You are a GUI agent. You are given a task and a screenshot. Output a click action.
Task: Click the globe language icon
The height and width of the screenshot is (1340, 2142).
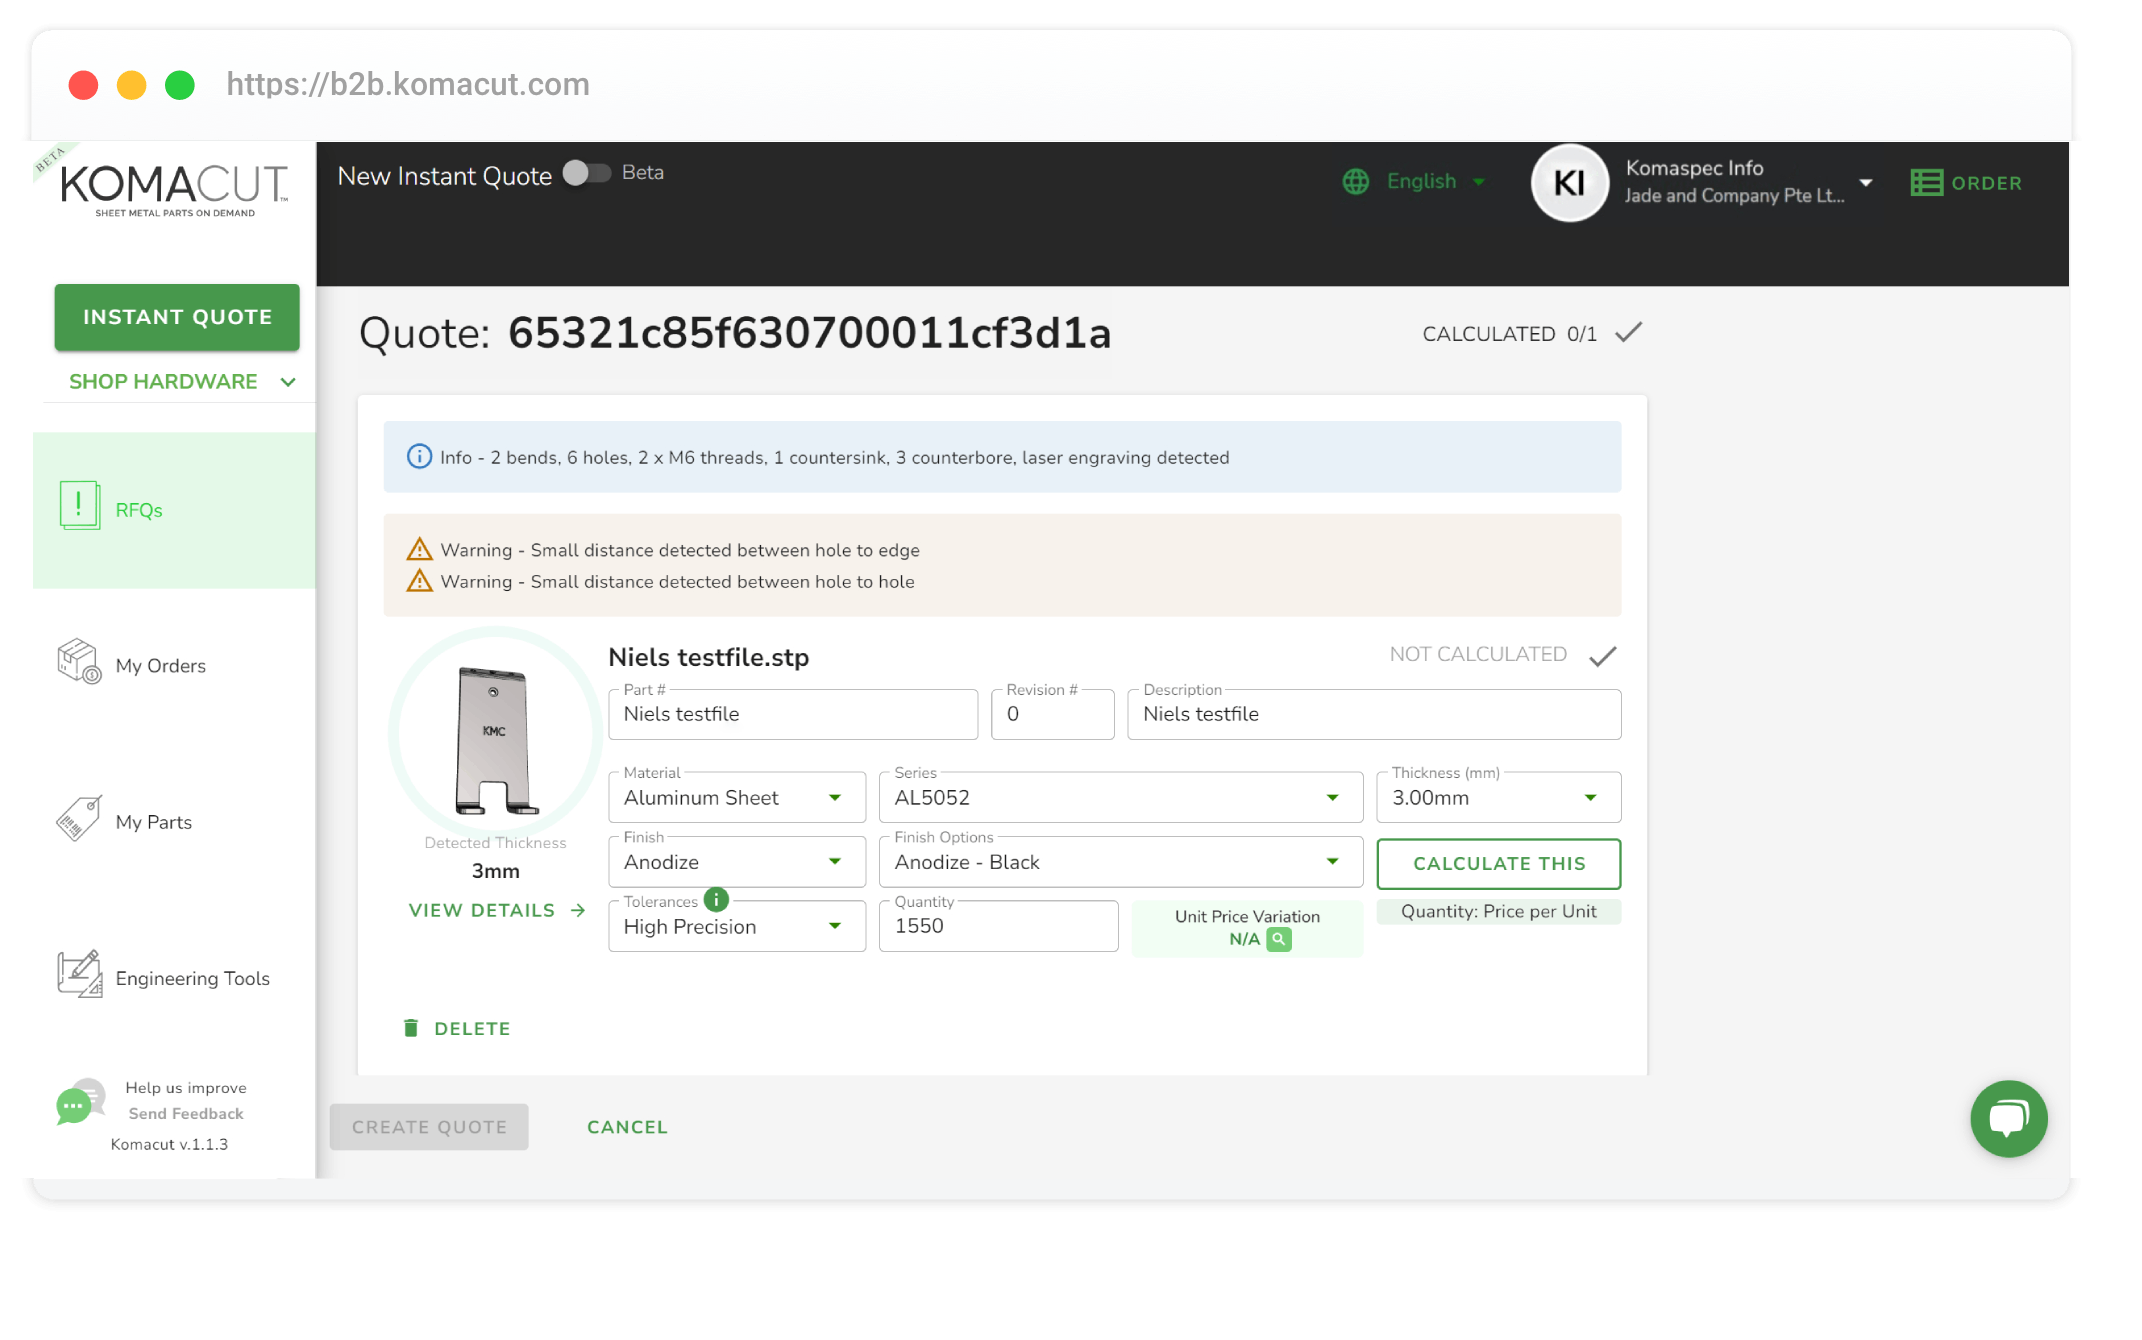point(1356,181)
